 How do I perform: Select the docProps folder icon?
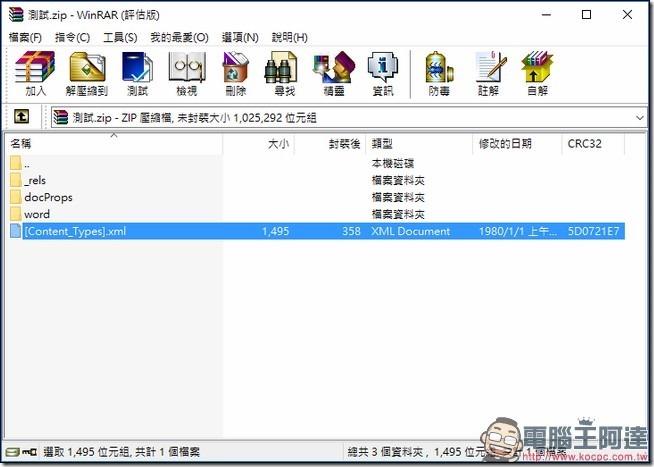16,197
